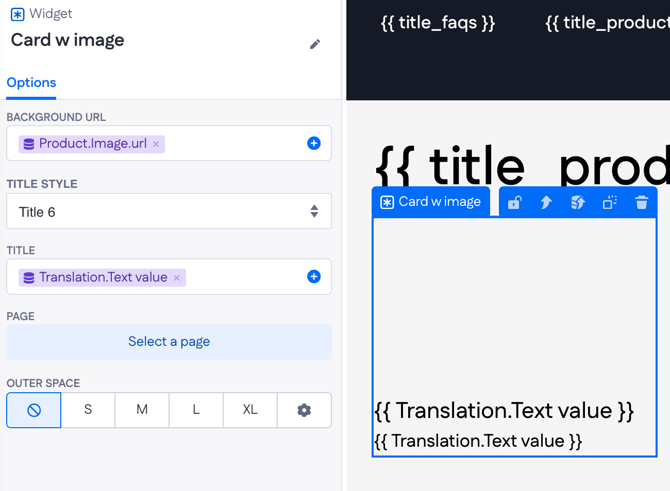Set outer space to XL
This screenshot has height=491, width=670.
(x=250, y=410)
